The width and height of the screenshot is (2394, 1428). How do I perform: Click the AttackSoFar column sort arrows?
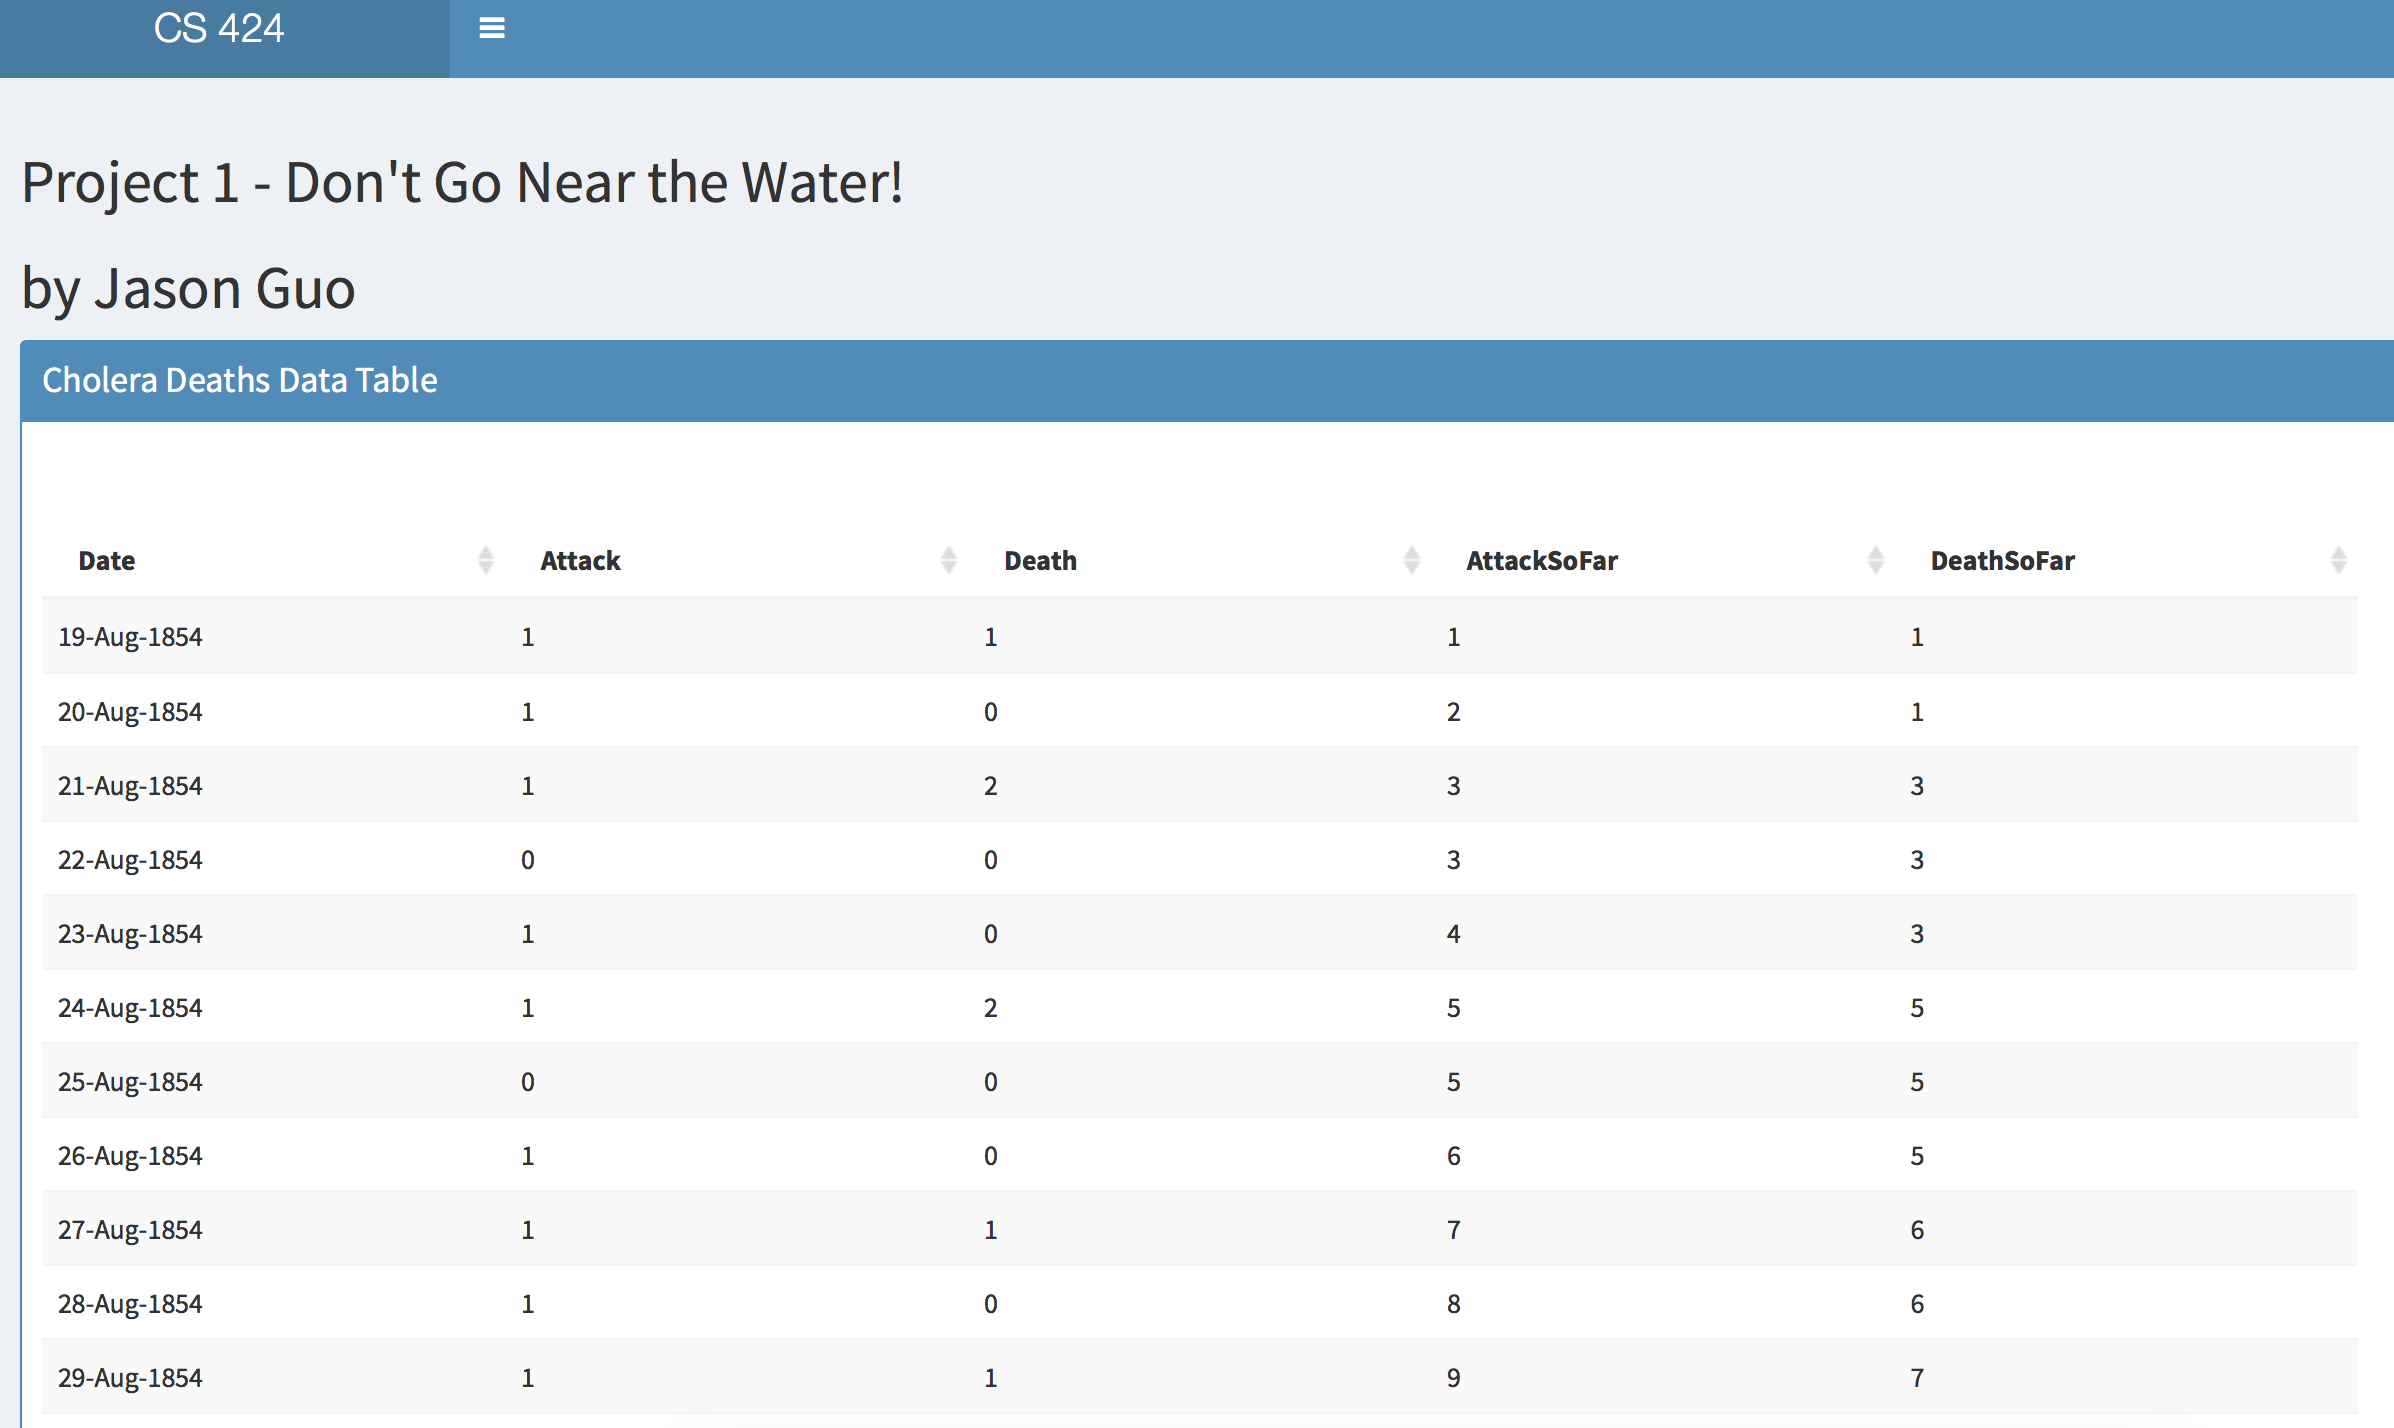[x=1876, y=560]
